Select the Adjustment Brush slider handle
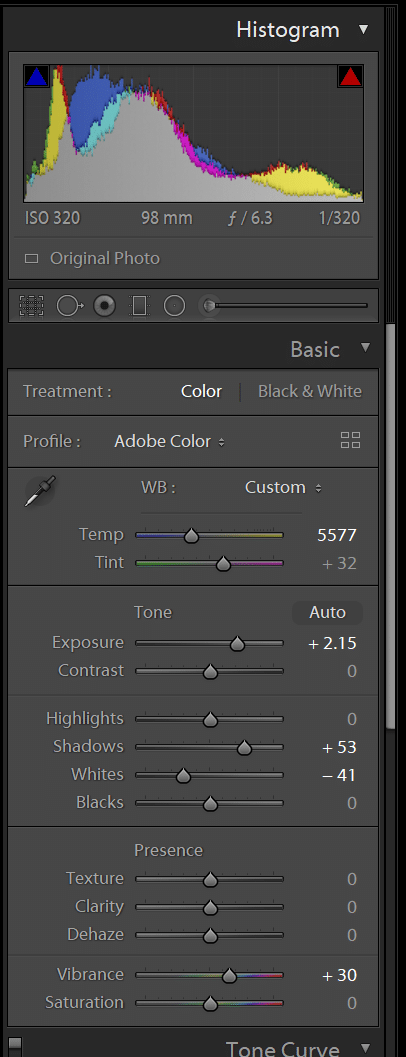The image size is (406, 1057). tap(210, 306)
